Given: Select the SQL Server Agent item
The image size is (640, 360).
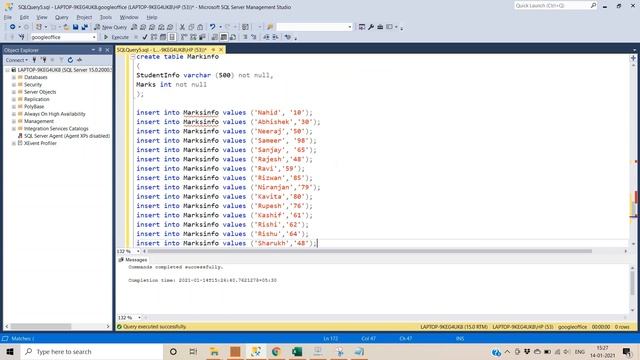Looking at the screenshot, I should point(67,136).
